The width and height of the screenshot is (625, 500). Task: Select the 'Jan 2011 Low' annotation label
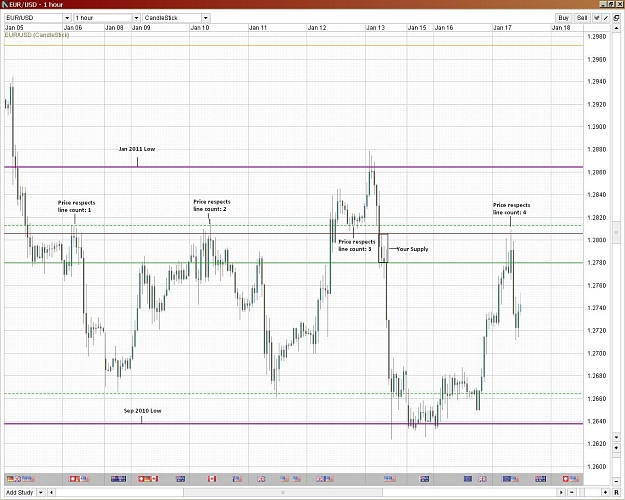(137, 149)
